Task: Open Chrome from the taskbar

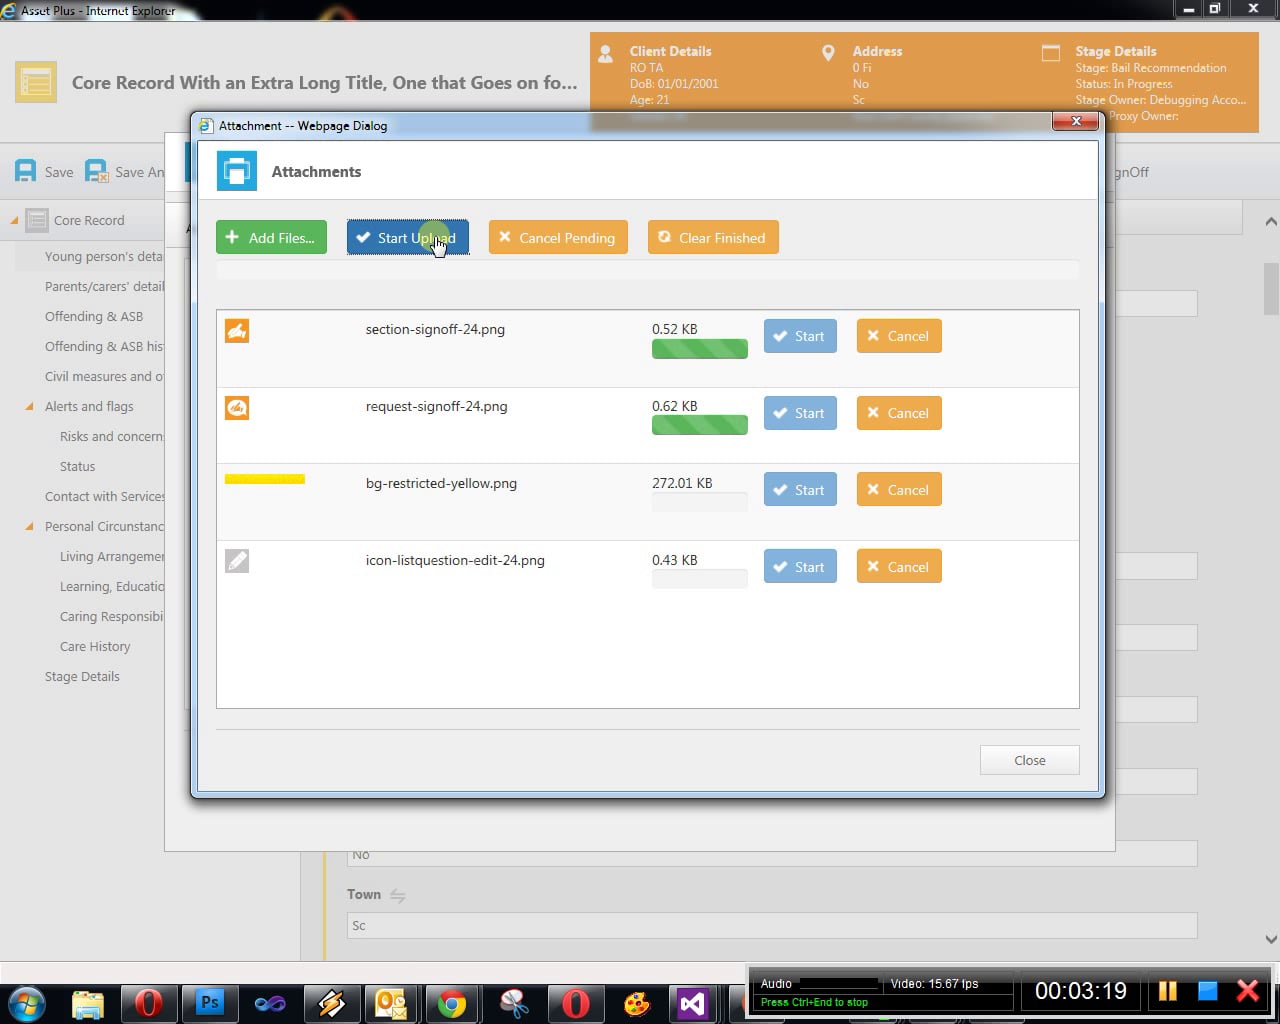Action: tap(452, 1003)
